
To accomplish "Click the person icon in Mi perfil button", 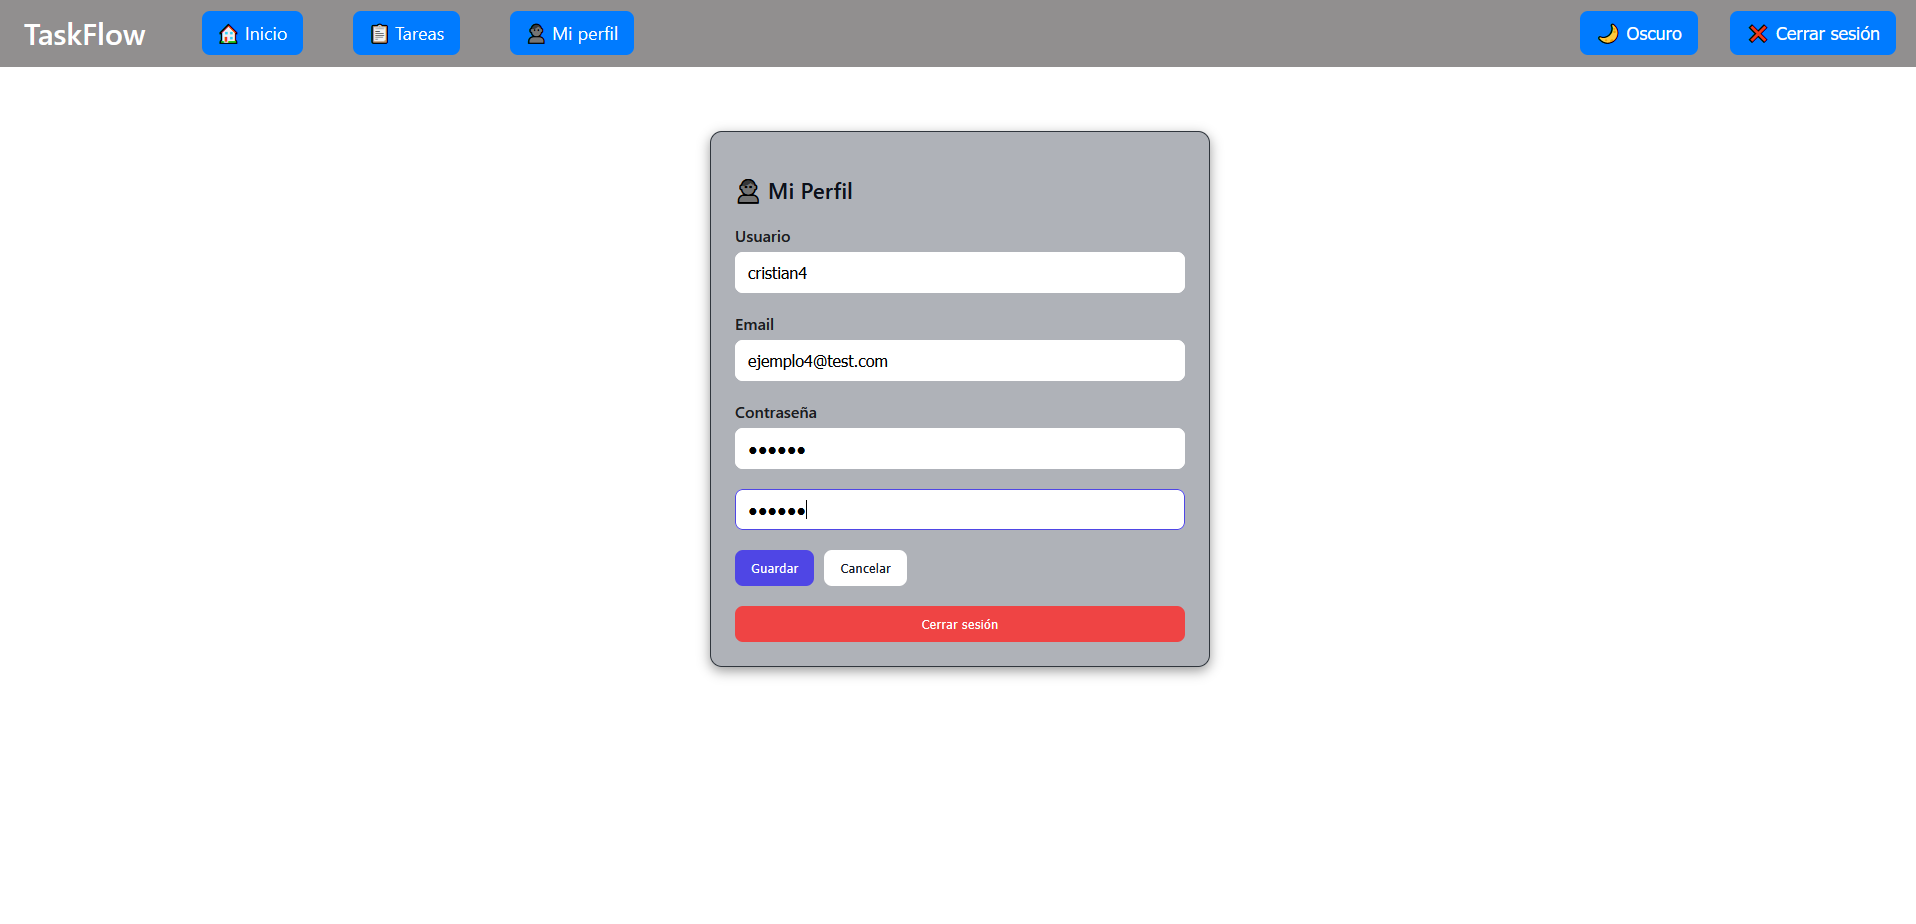I will tap(536, 34).
